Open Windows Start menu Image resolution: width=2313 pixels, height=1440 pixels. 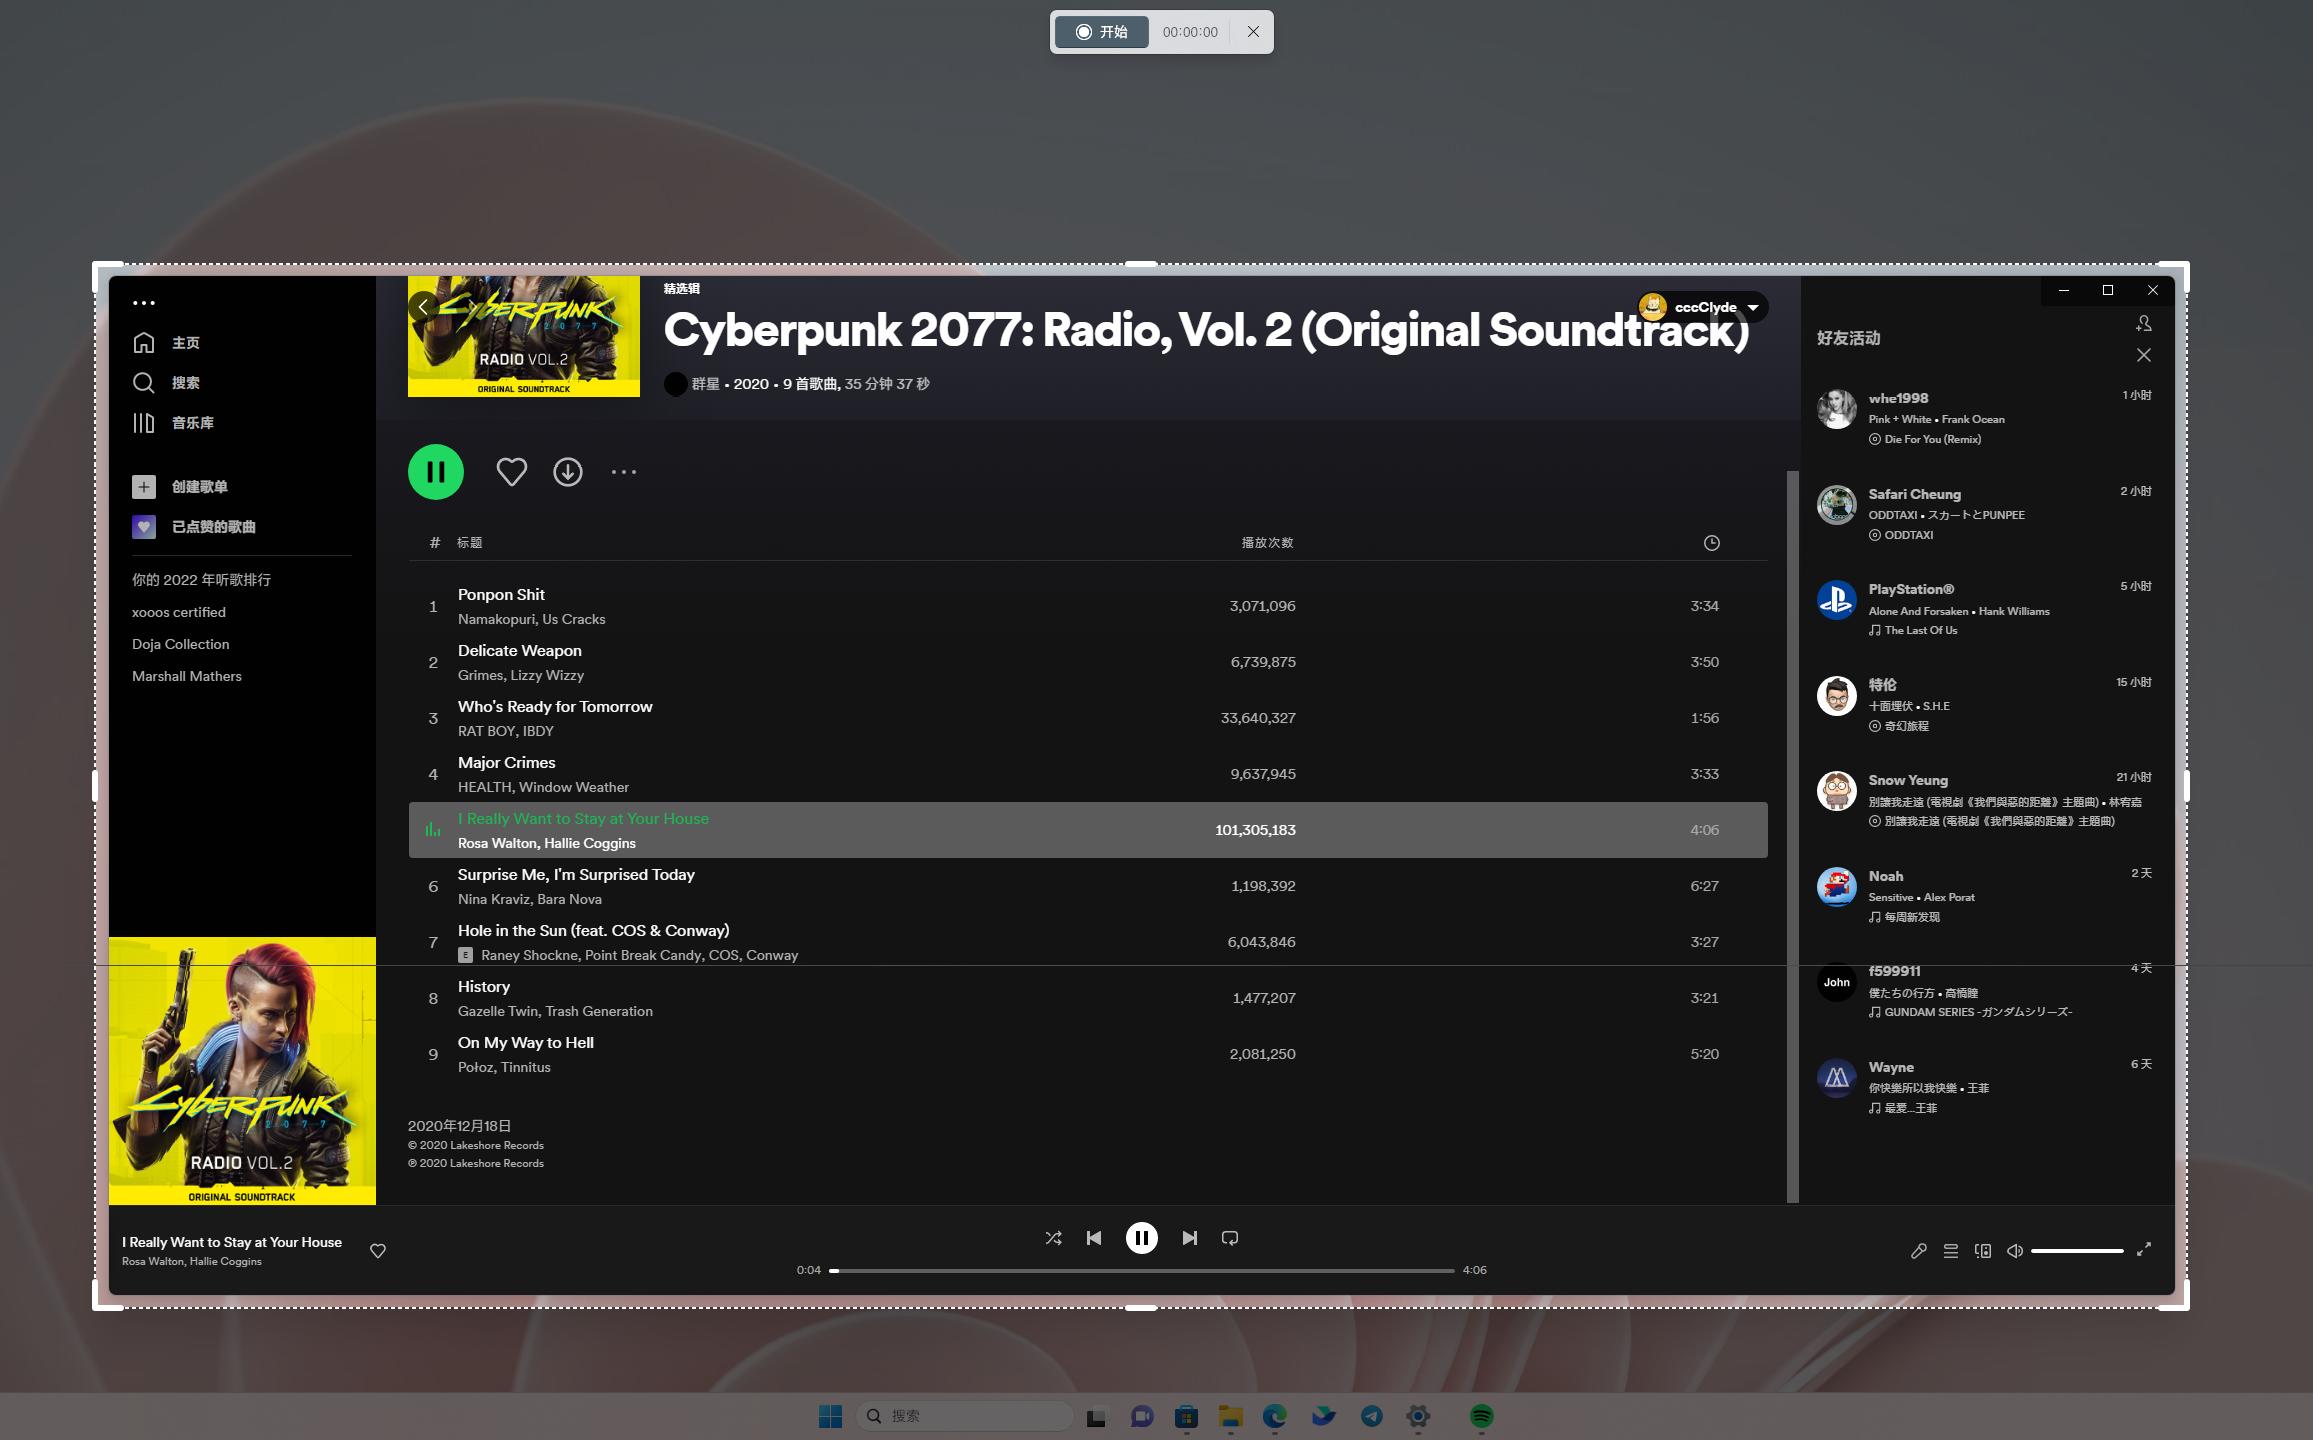830,1416
